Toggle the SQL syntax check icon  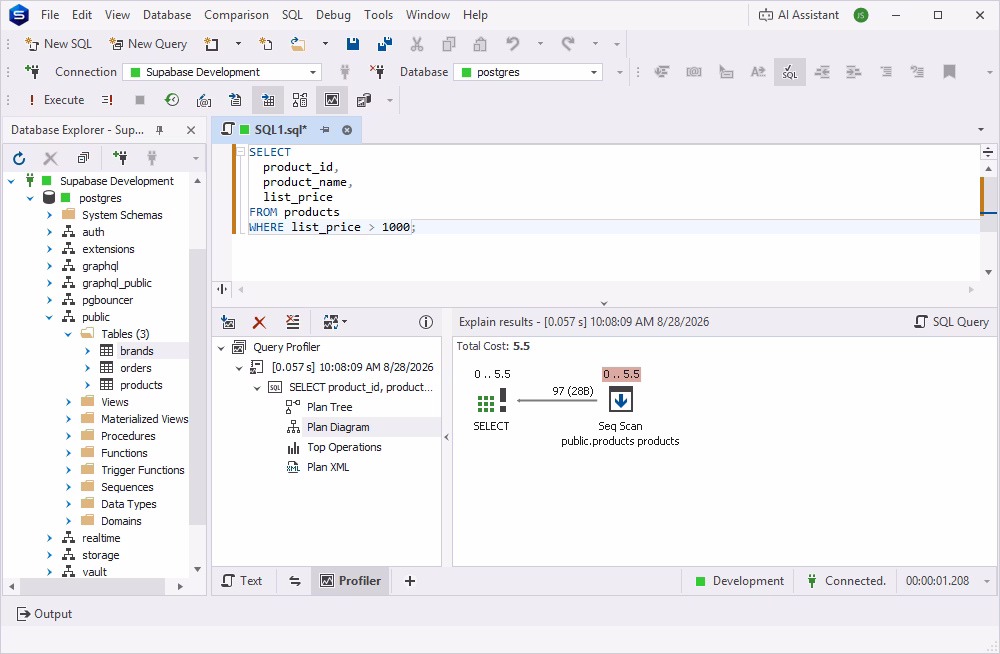(790, 72)
